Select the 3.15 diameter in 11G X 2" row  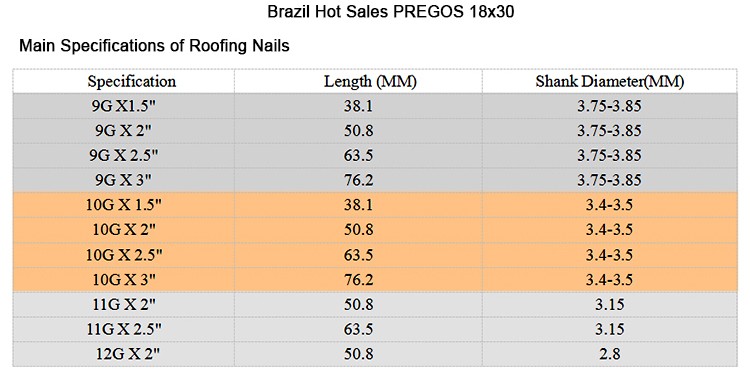(609, 305)
